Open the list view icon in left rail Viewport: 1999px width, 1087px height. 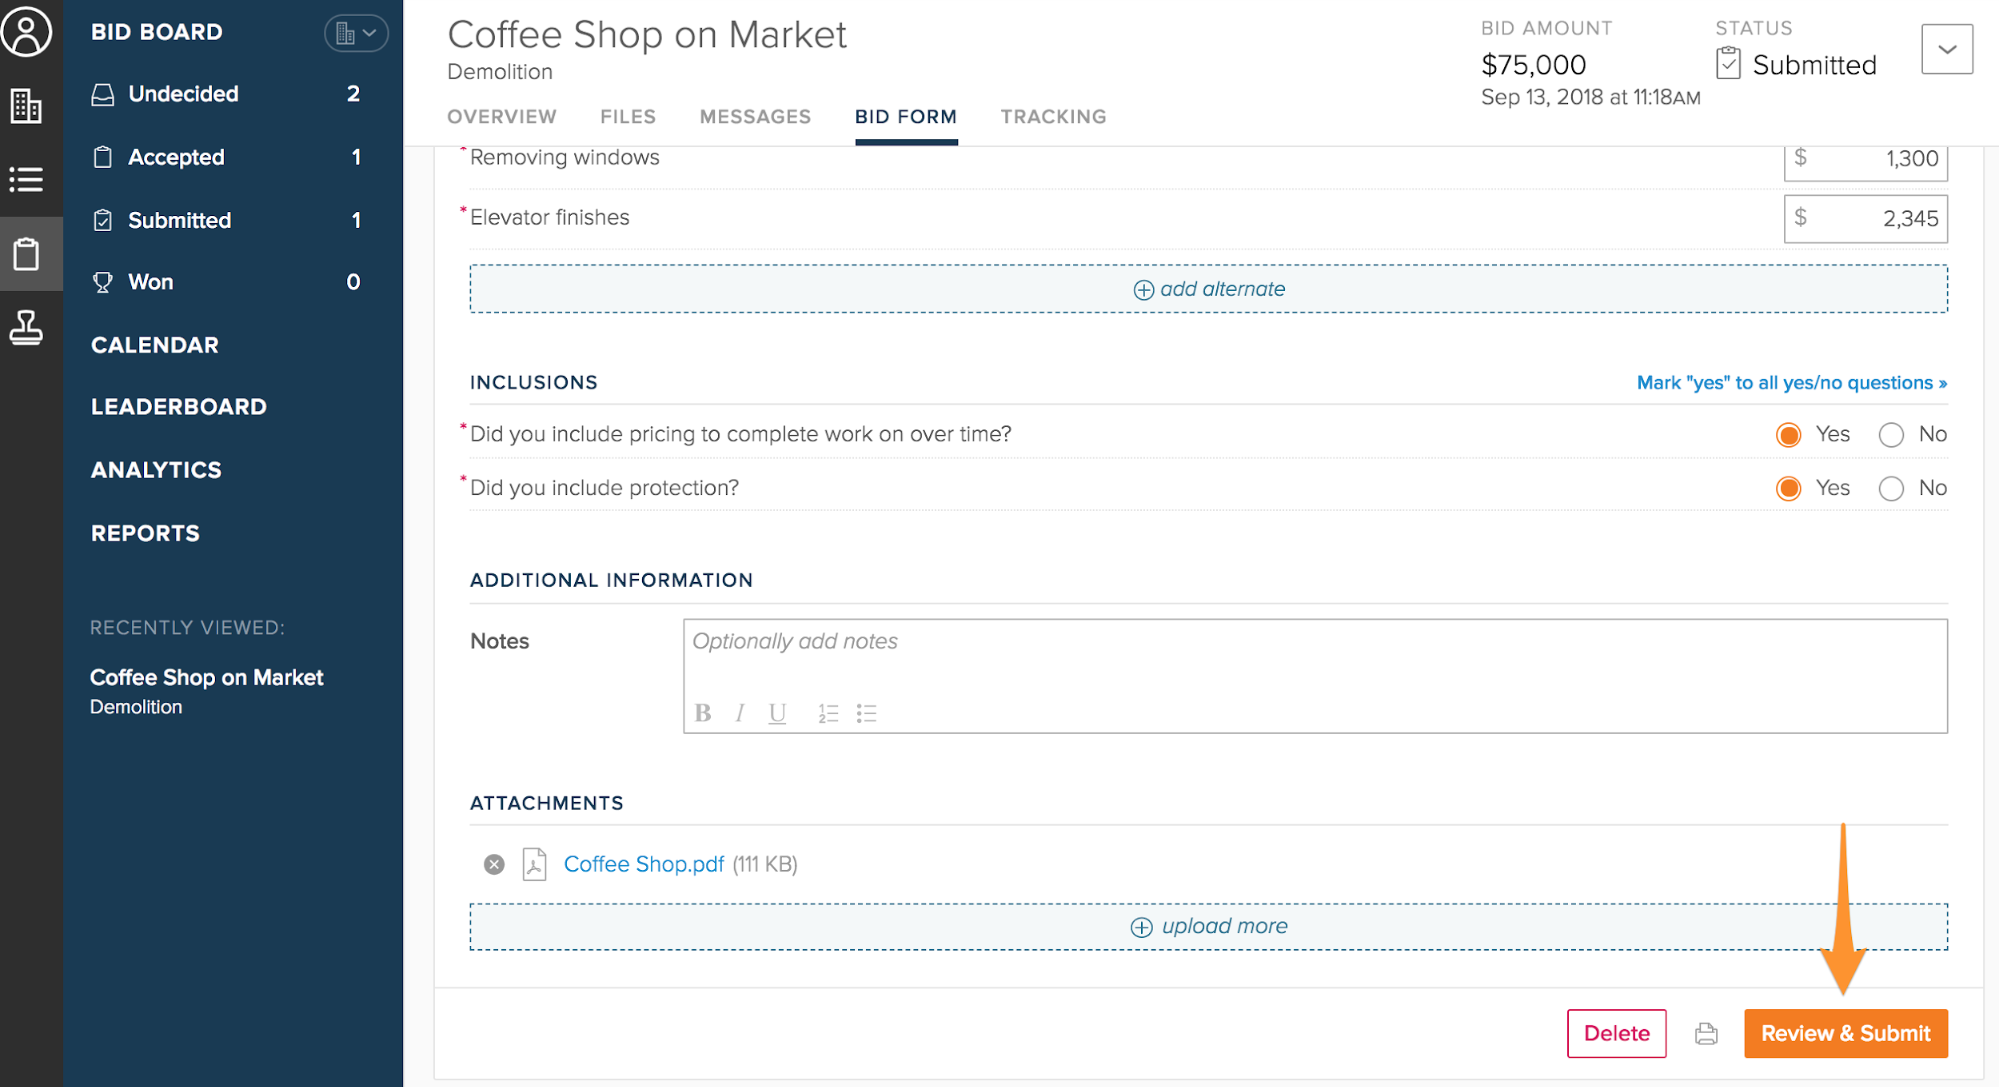[x=27, y=180]
